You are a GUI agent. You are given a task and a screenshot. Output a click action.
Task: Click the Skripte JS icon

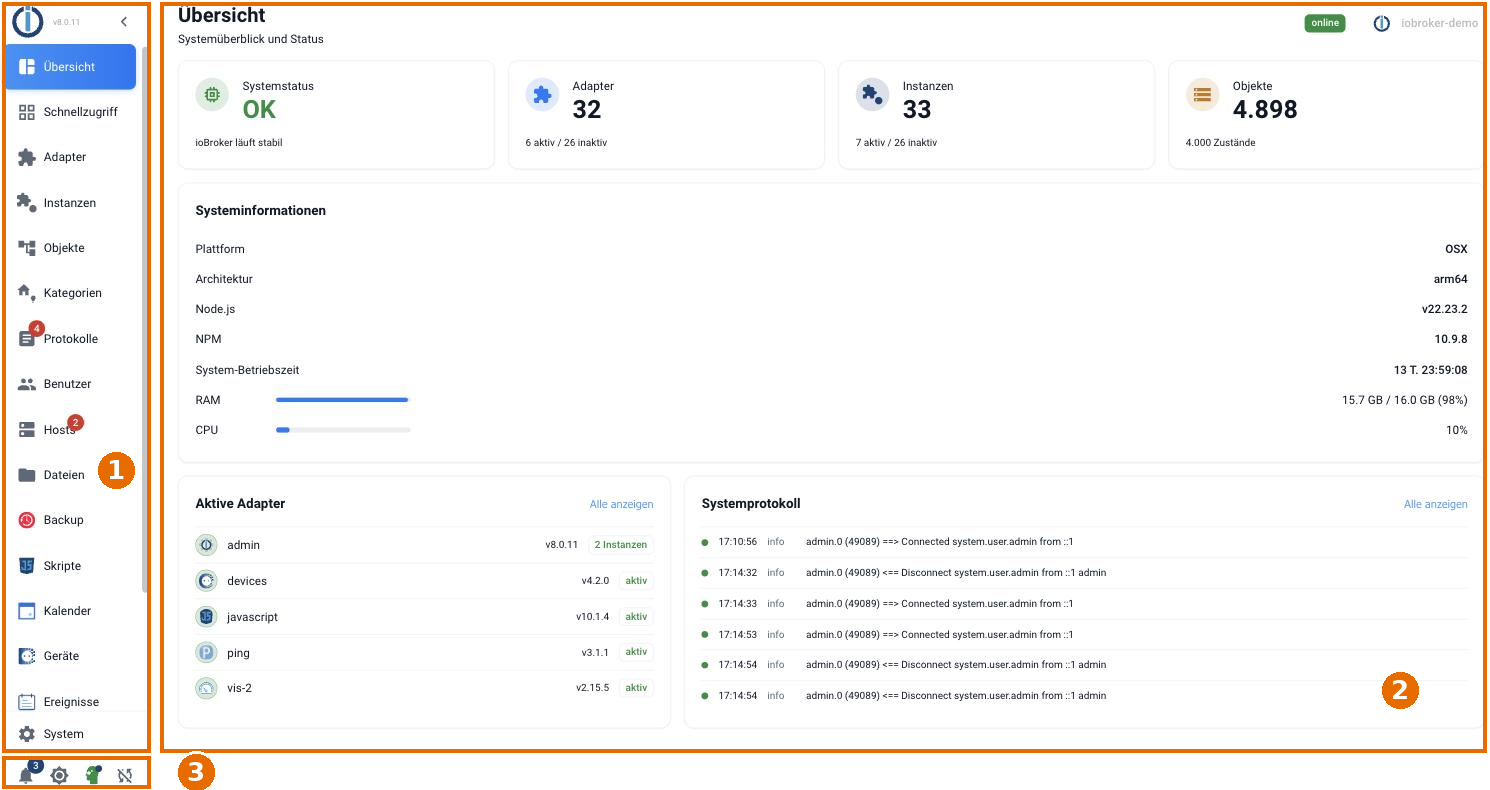coord(27,566)
